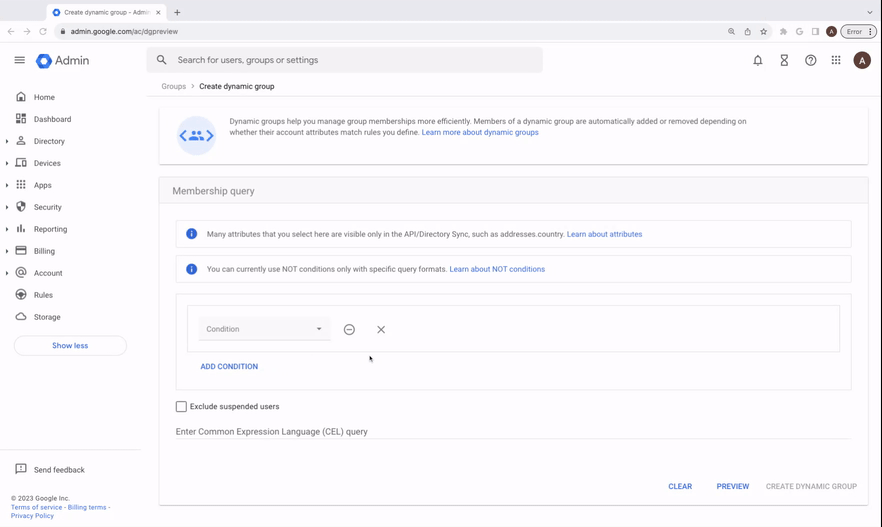Open Terms of service link
882x527 pixels.
[37, 507]
